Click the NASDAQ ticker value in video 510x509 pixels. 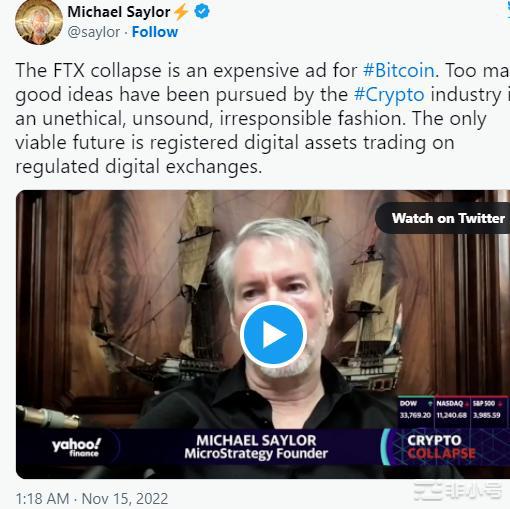tap(452, 415)
